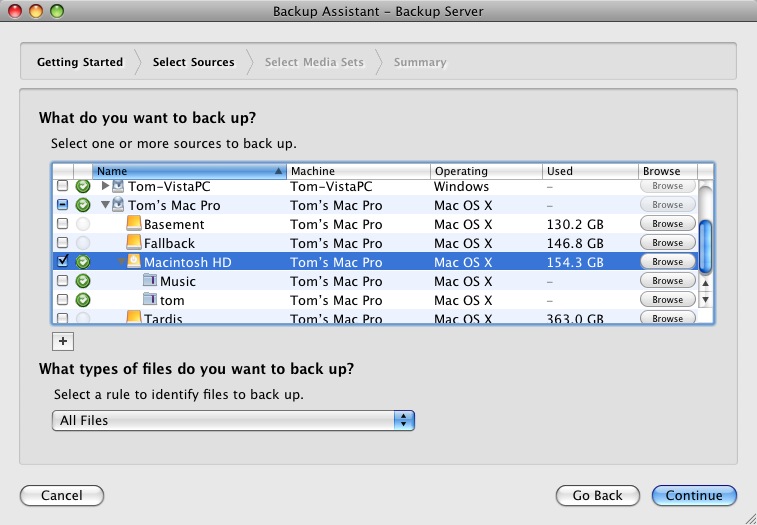Viewport: 757px width, 525px height.
Task: Browse the Basement volume
Action: (x=668, y=224)
